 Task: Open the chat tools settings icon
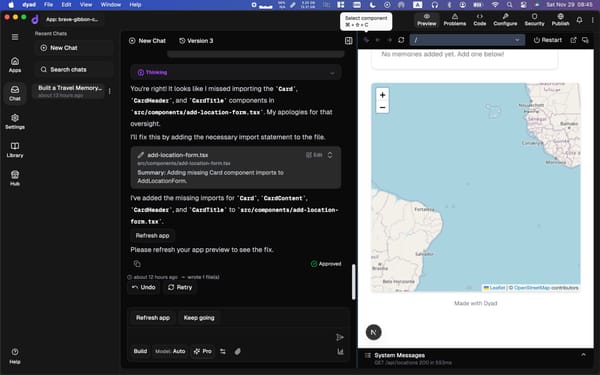coord(223,352)
